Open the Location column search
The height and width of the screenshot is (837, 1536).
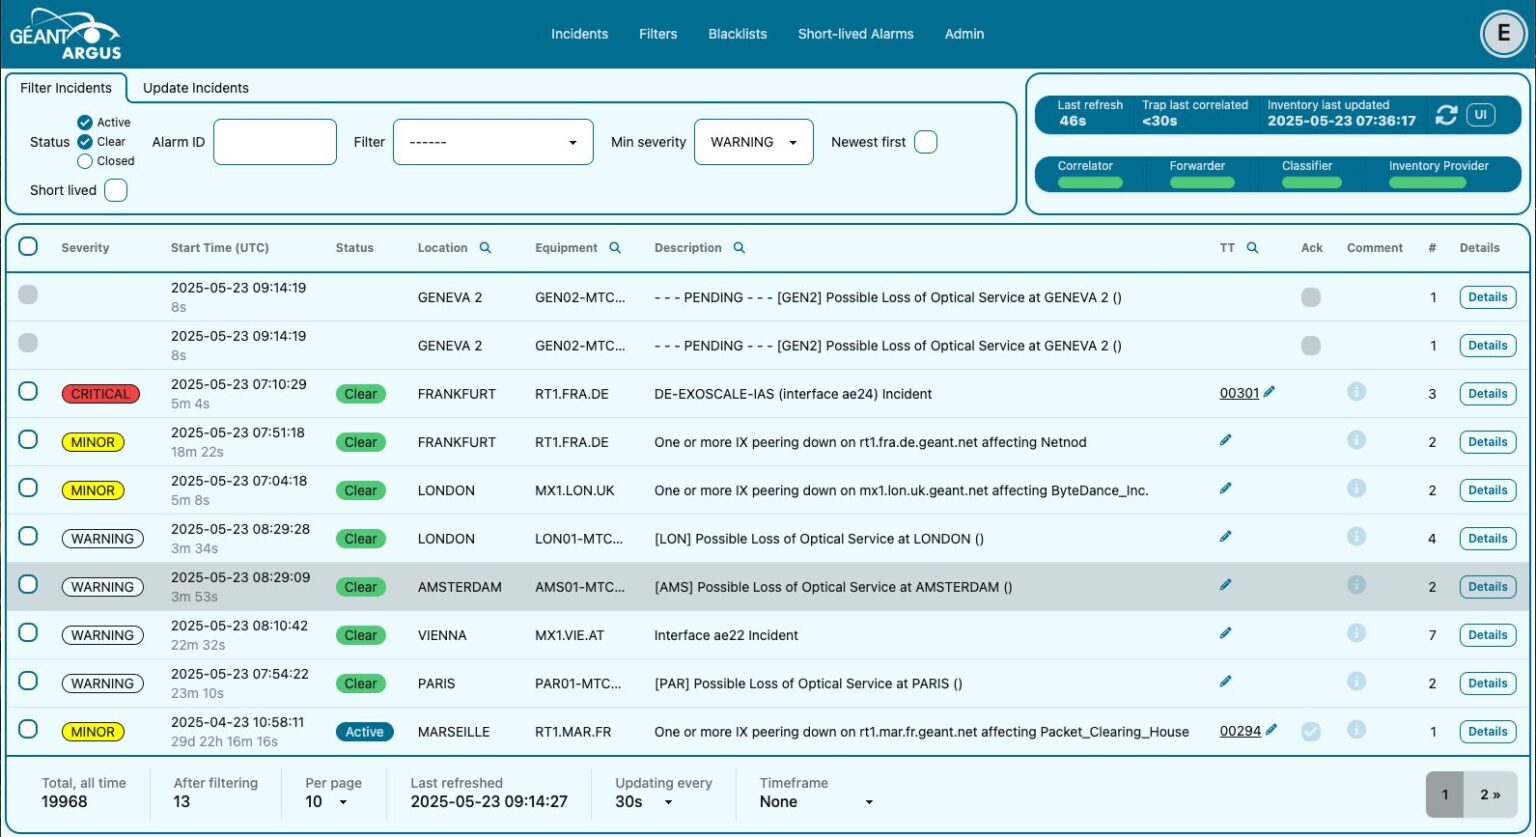point(487,247)
